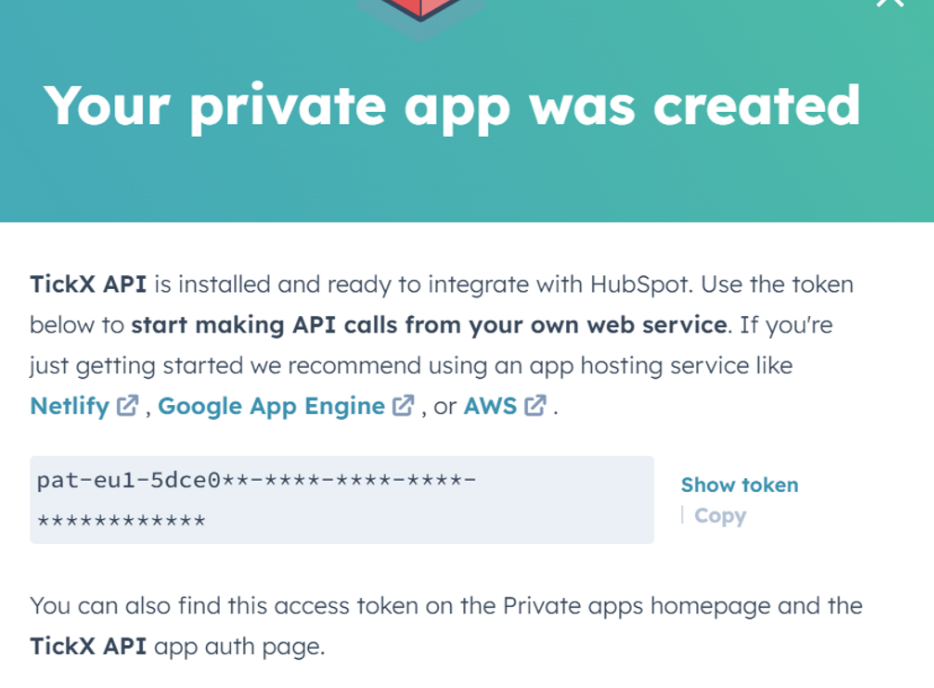
Task: Click the Netlify external-link icon
Action: (126, 405)
